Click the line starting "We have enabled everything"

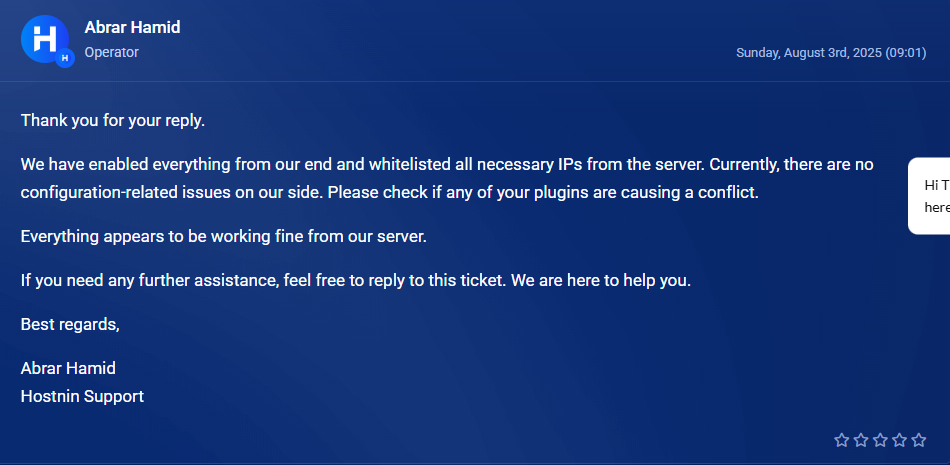447,164
